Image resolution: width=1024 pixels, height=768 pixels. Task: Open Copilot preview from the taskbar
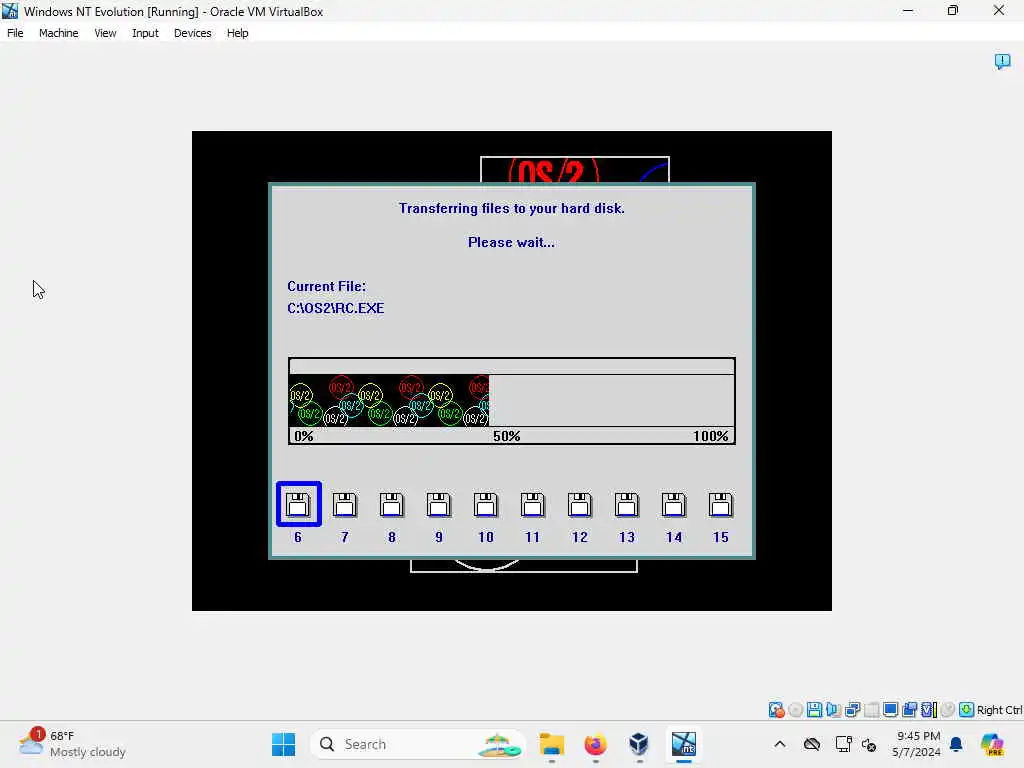tap(991, 744)
